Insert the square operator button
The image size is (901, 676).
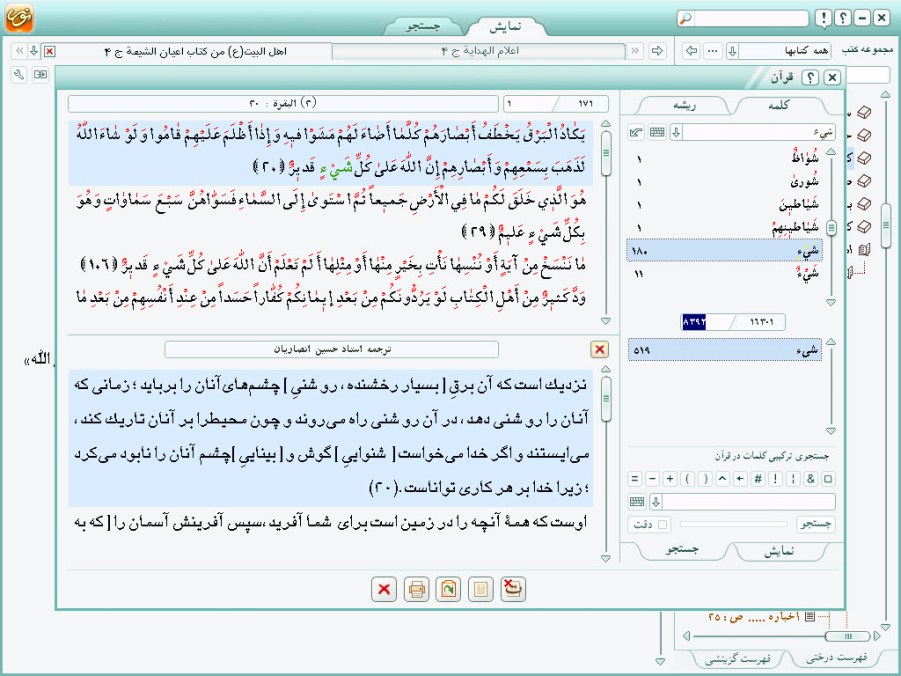(x=828, y=478)
